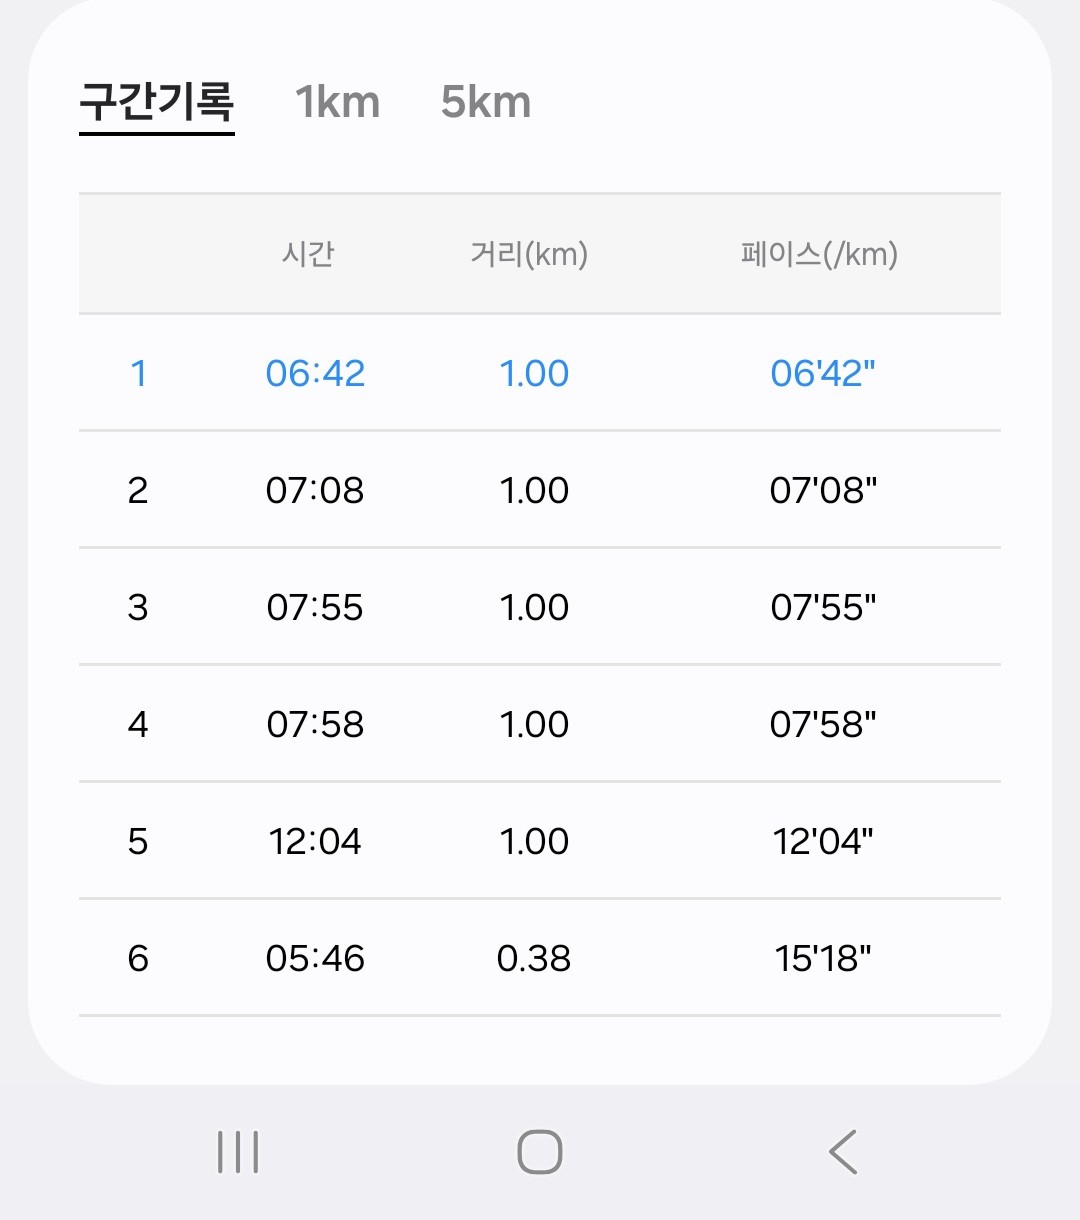Select lap 5 pace 12'04"

823,841
